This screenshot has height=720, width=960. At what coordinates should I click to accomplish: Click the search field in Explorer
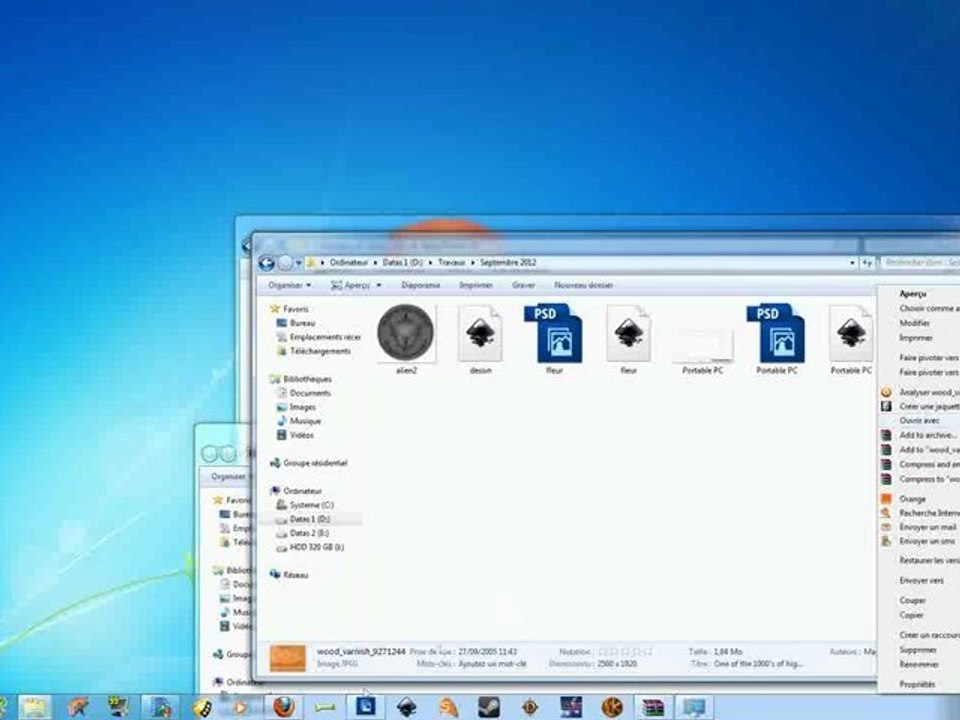[920, 263]
